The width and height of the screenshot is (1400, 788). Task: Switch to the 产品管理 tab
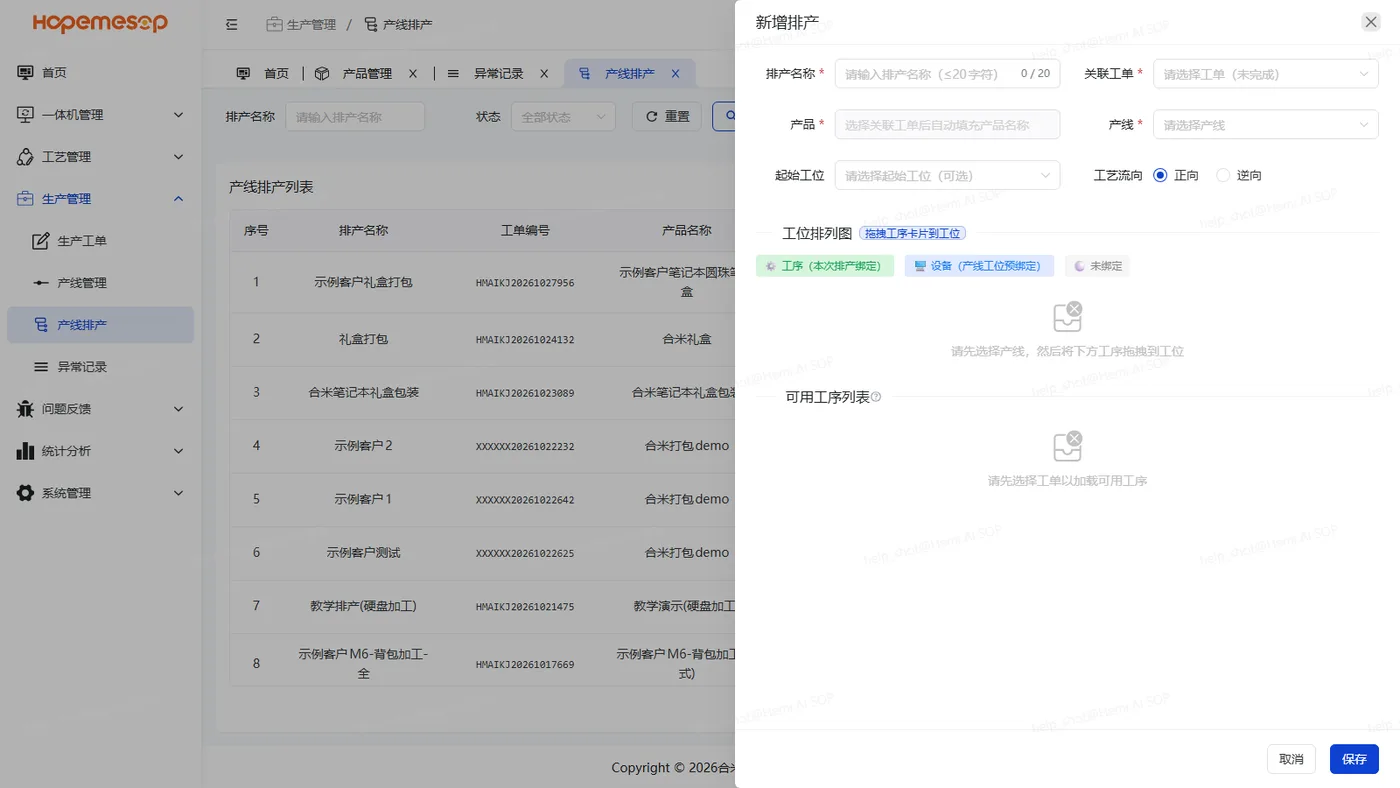366,74
